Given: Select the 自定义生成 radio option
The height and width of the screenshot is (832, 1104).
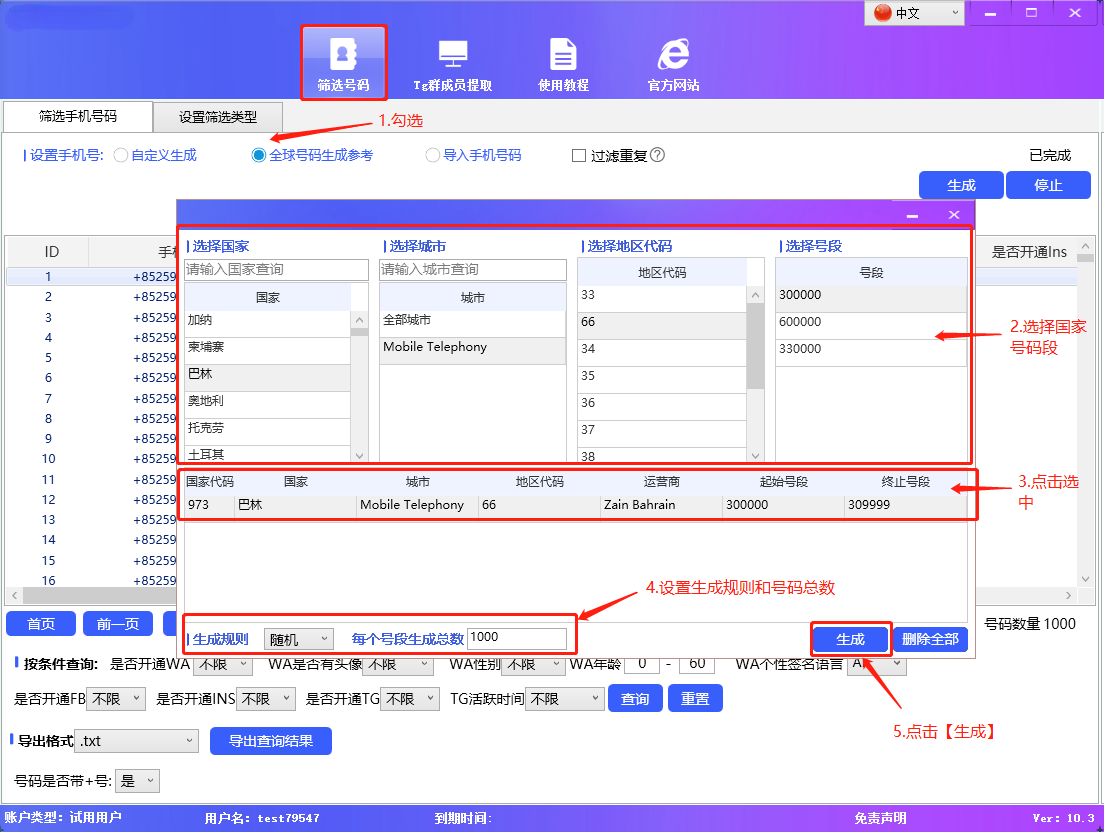Looking at the screenshot, I should coord(121,155).
